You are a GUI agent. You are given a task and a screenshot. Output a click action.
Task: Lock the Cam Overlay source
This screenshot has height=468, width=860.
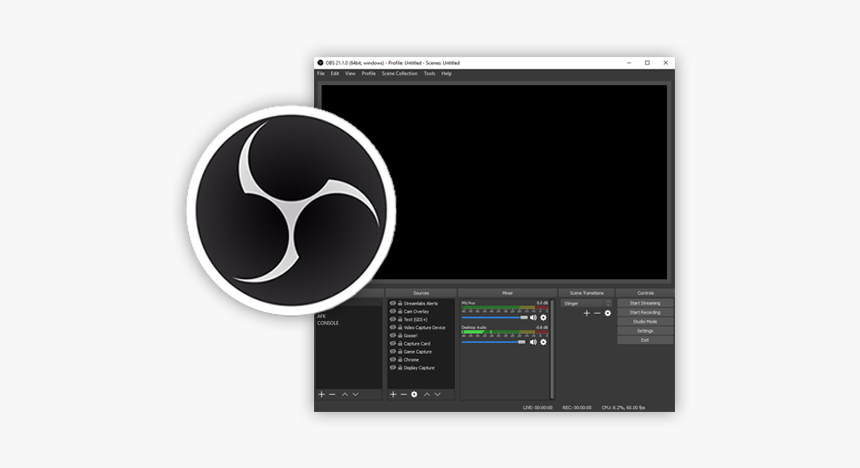coord(400,312)
